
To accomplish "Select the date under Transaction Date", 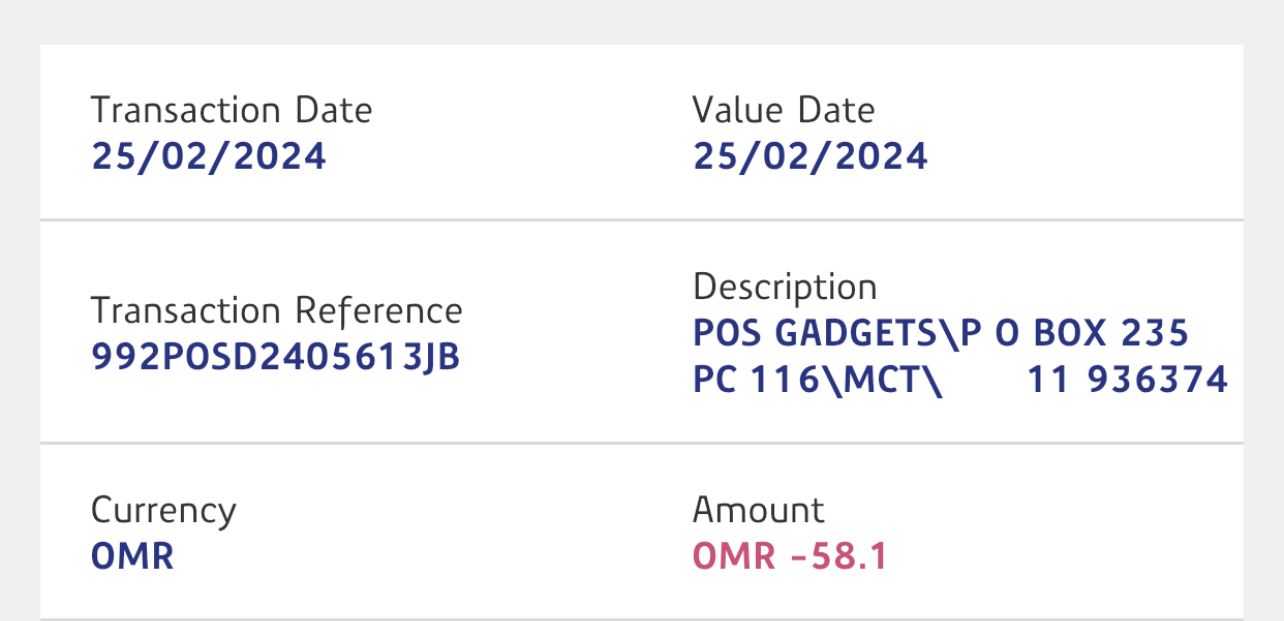I will pos(209,157).
